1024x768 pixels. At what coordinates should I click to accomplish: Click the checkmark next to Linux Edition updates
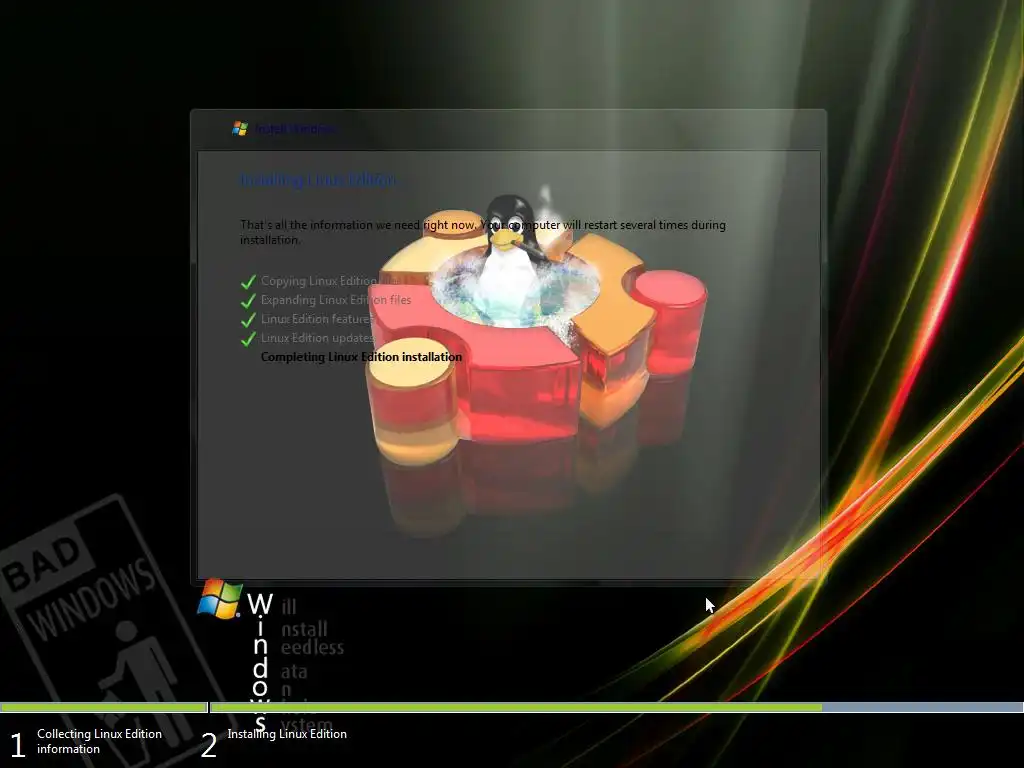tap(248, 338)
